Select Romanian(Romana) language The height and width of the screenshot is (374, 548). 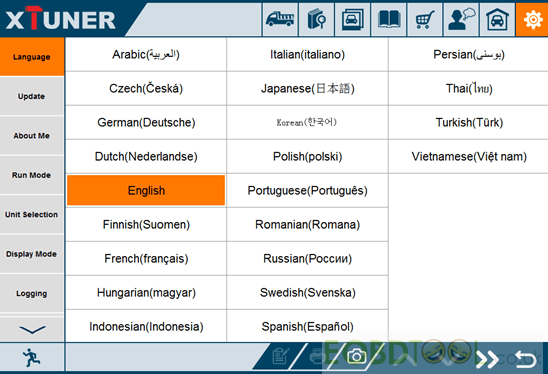click(x=308, y=224)
